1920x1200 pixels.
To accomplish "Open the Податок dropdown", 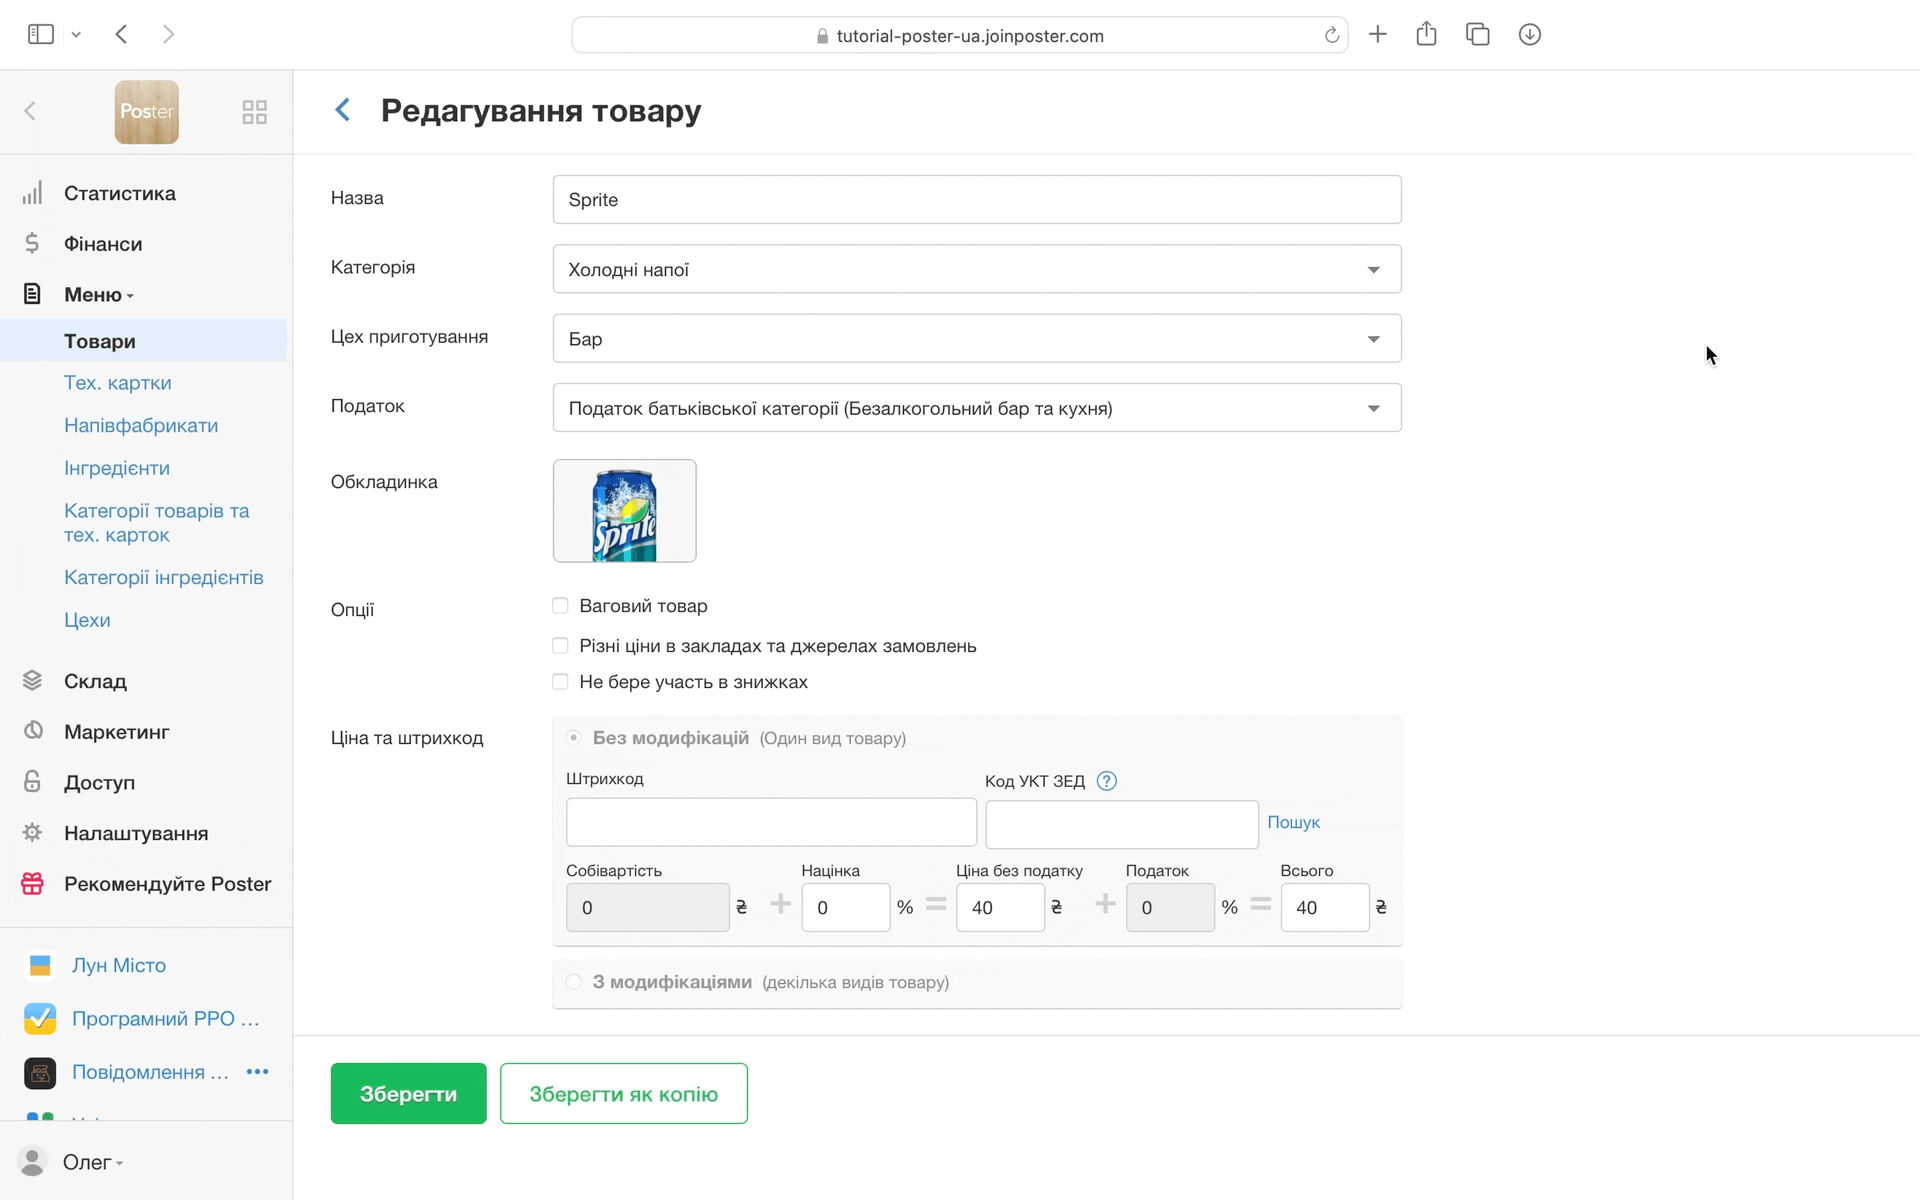I will 976,408.
